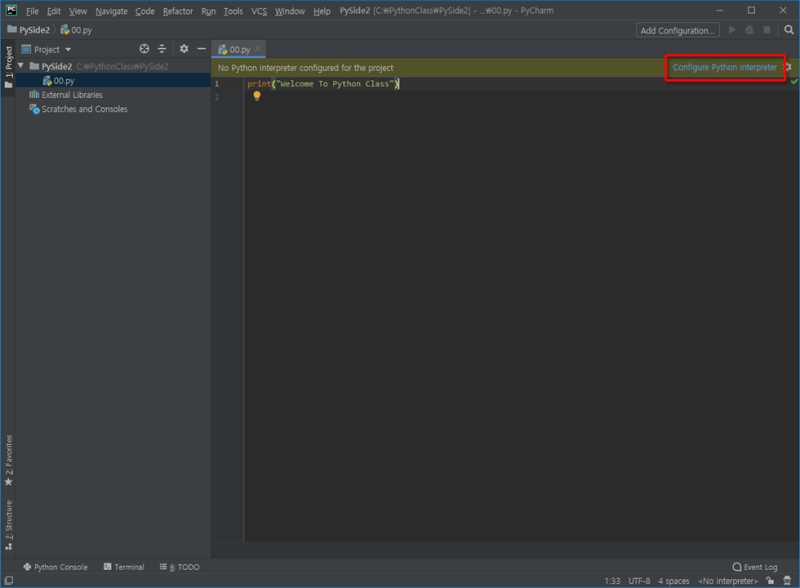Click the 4 spaces indent selector
This screenshot has width=800, height=588.
click(x=673, y=581)
